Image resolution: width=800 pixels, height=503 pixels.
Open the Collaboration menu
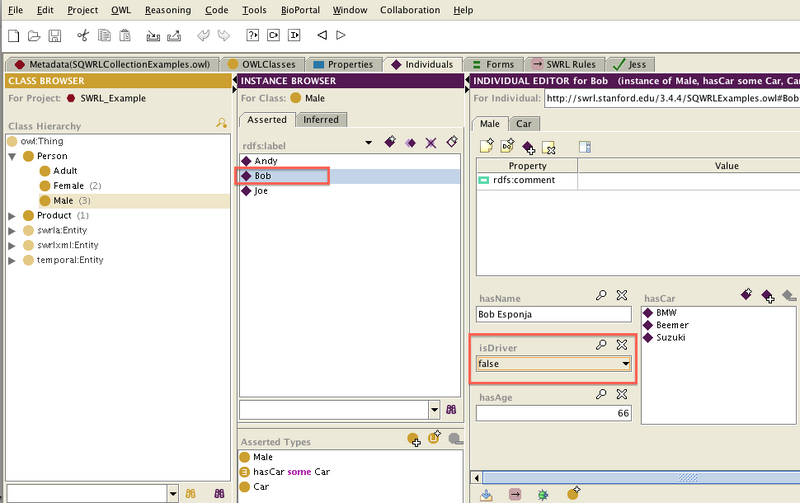pos(410,10)
